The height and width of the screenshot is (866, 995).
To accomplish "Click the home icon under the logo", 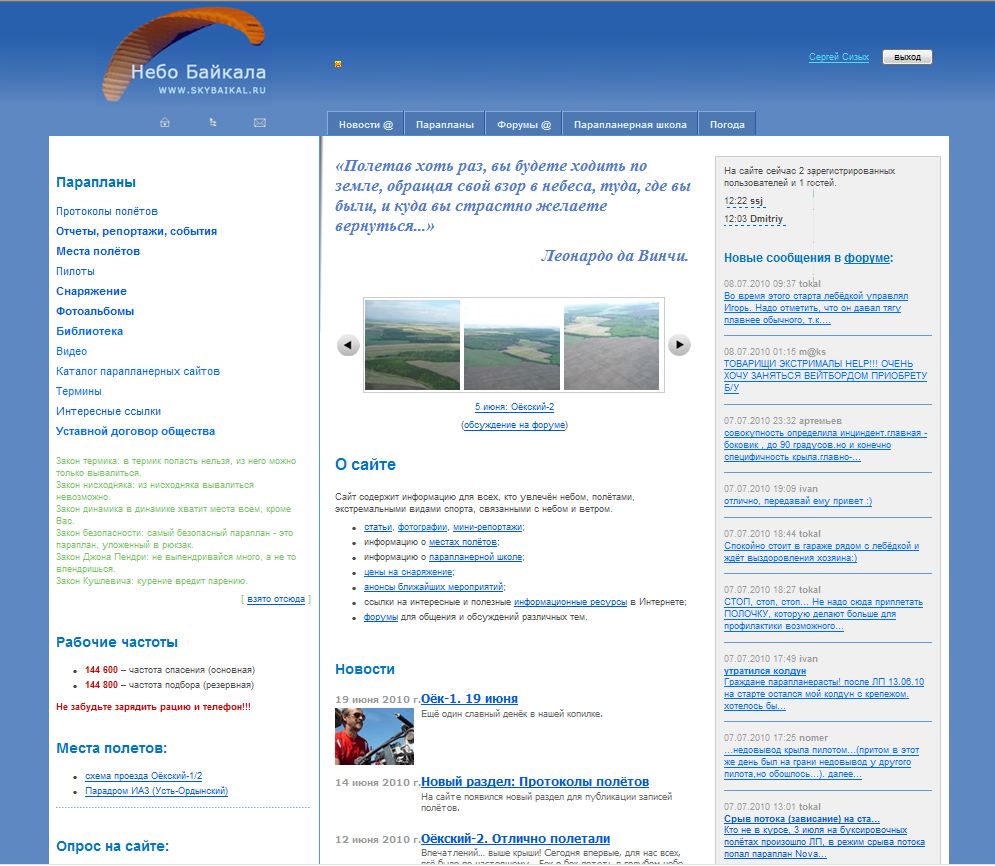I will [165, 123].
